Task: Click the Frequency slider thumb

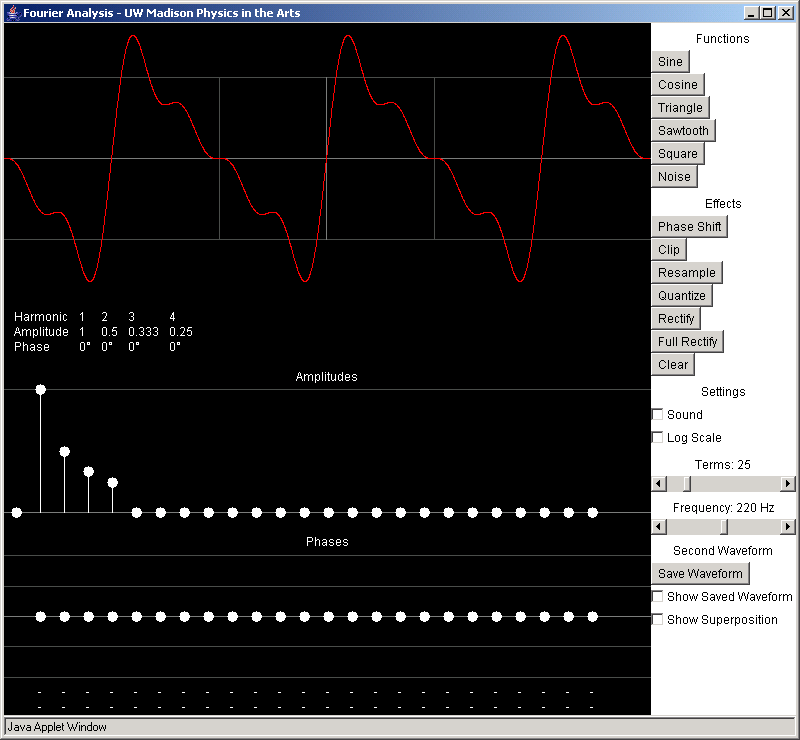Action: coord(724,527)
